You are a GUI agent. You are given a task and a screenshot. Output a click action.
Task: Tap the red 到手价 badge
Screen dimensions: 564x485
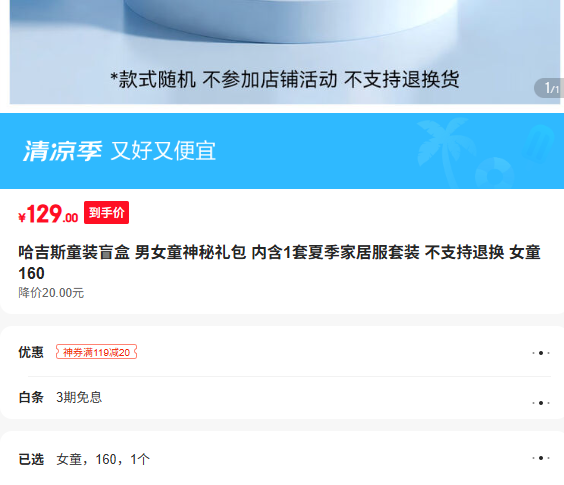coord(106,212)
